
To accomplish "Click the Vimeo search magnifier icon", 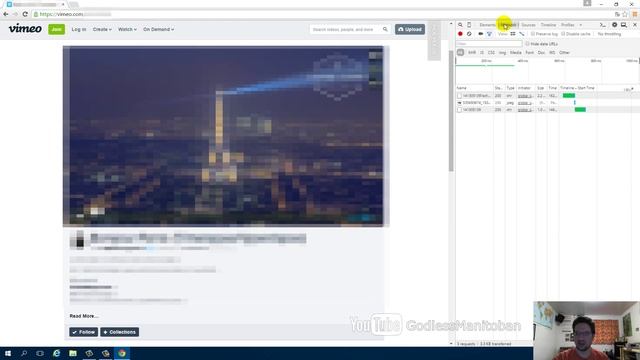I will point(385,29).
